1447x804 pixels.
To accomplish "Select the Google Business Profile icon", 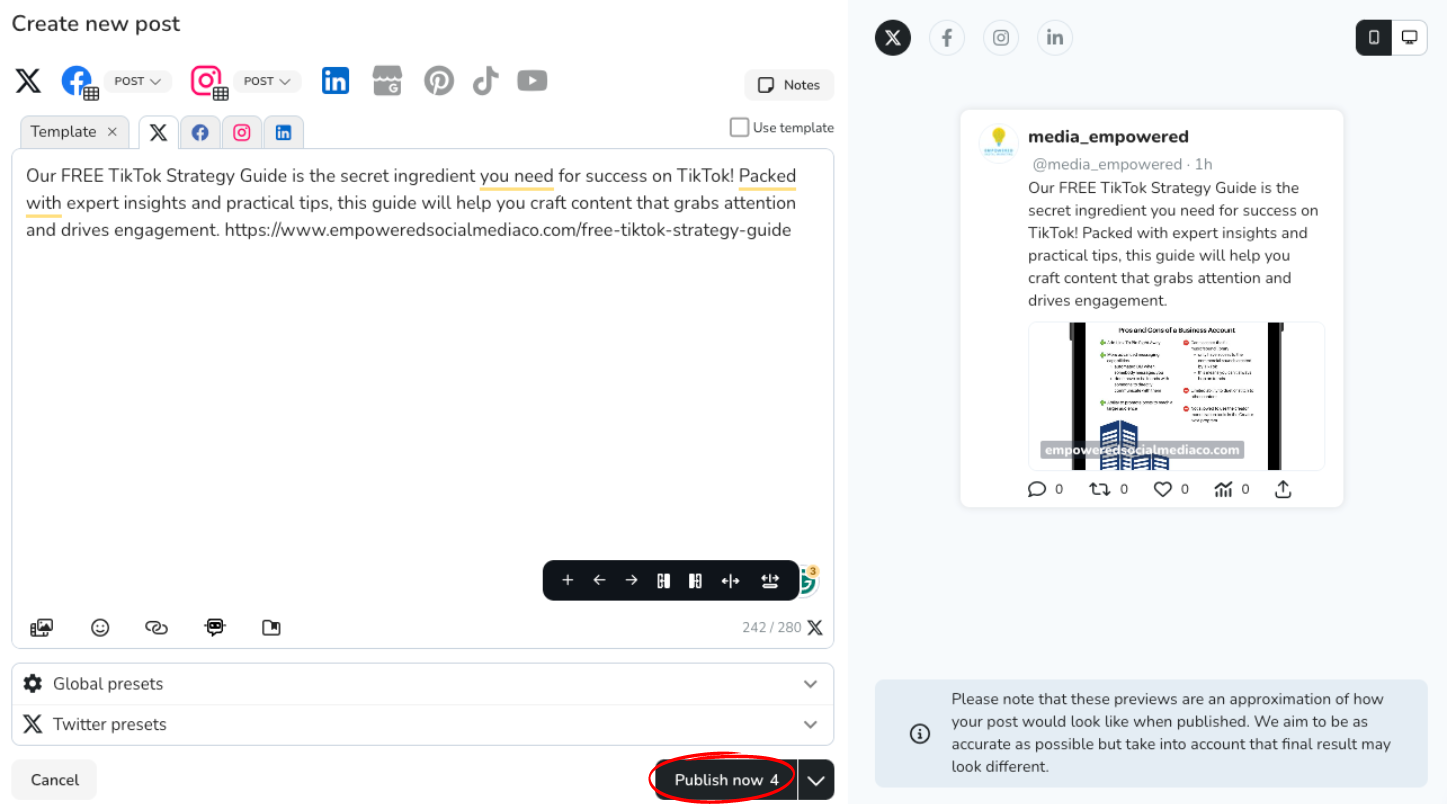I will click(x=387, y=81).
